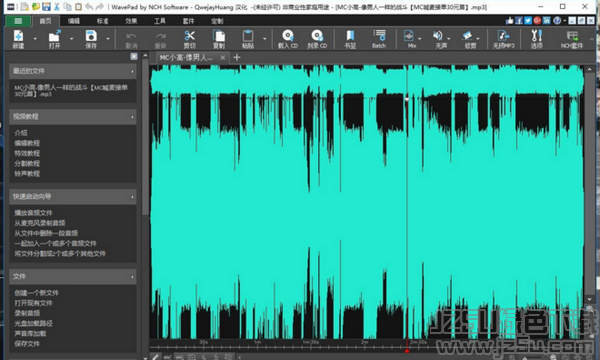Close the open MP3 file tab
The image size is (600, 360).
223,57
